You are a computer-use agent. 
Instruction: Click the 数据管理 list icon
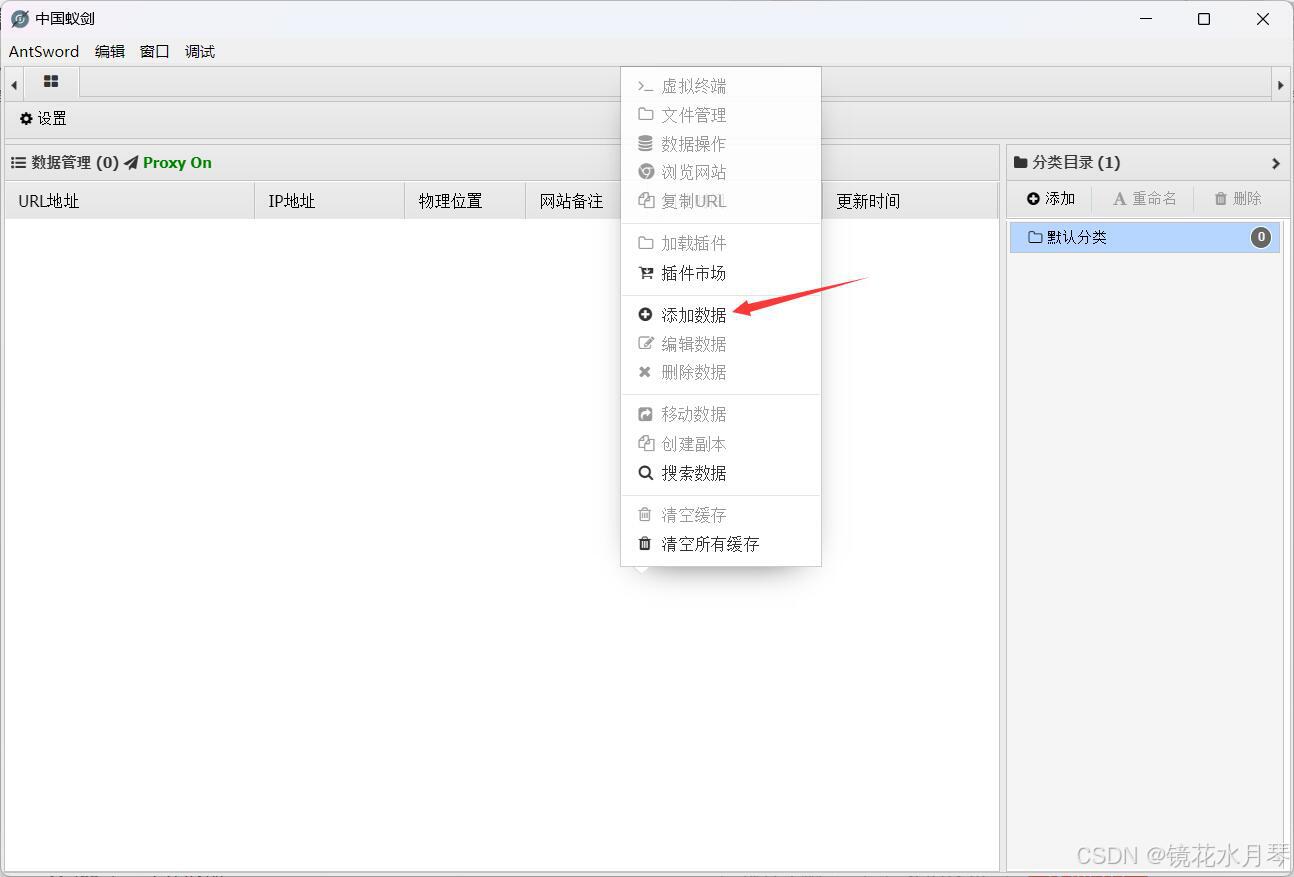tap(18, 162)
